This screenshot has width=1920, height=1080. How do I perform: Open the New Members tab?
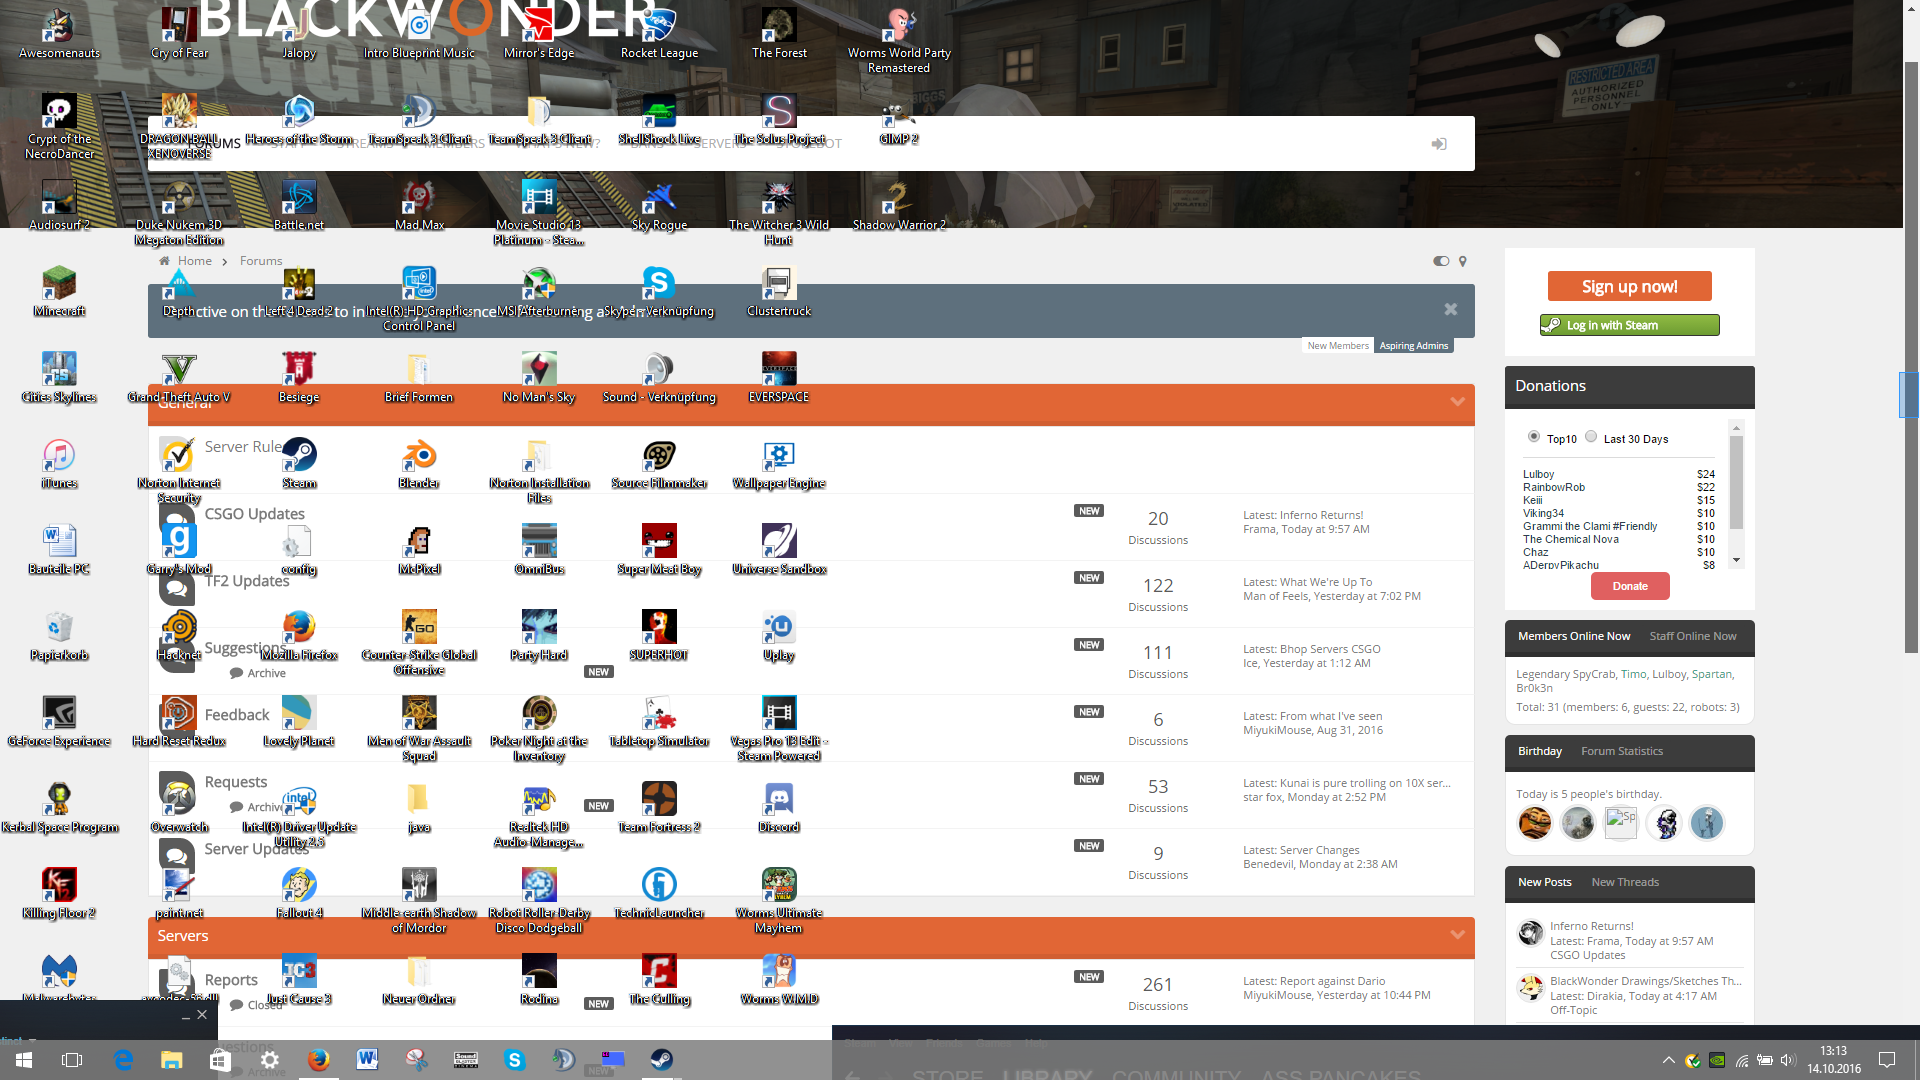coord(1338,346)
